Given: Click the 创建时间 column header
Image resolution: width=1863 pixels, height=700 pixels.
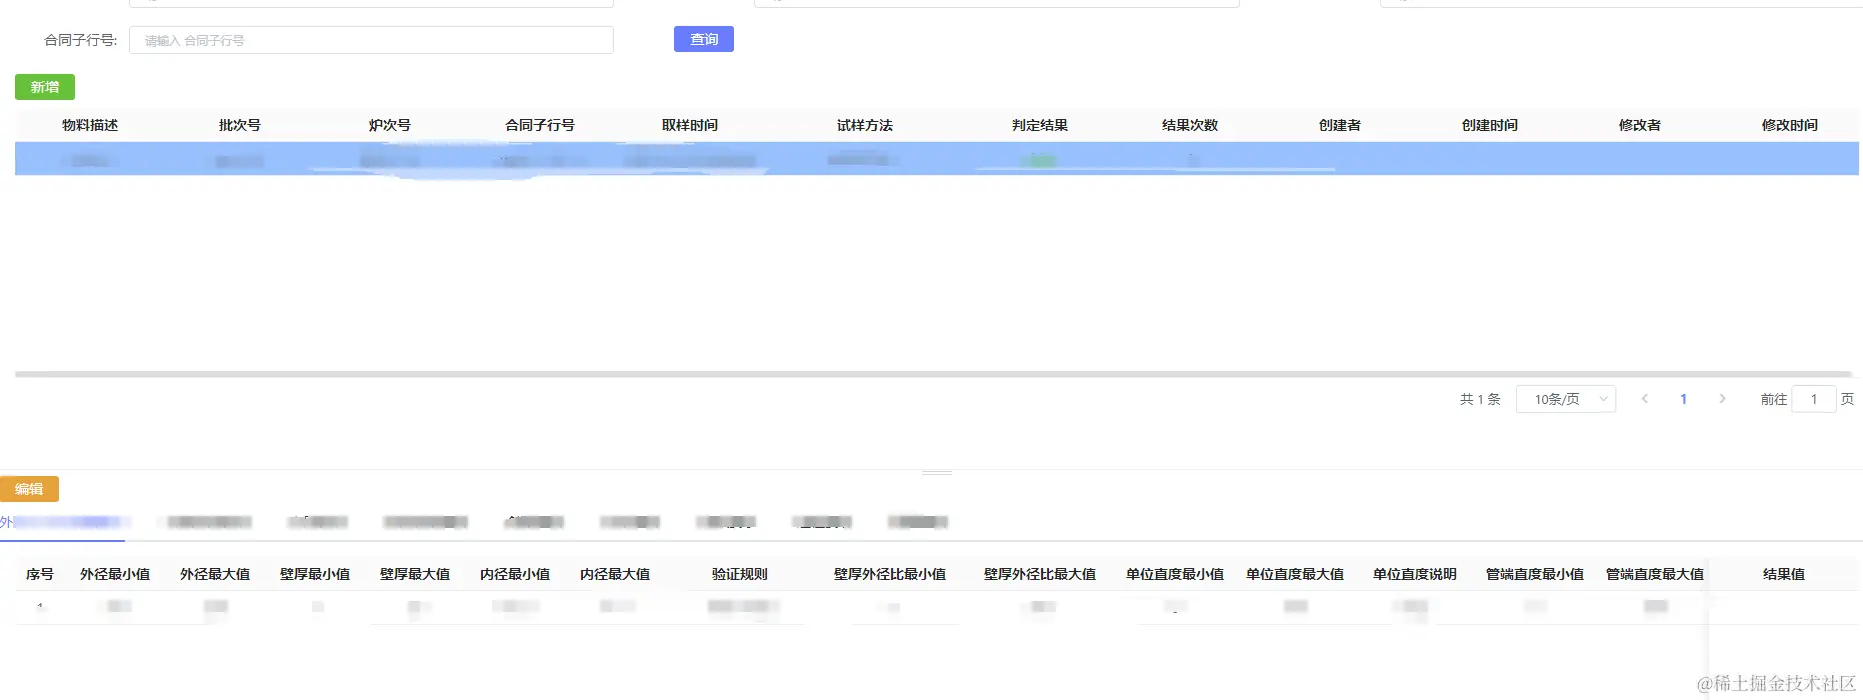Looking at the screenshot, I should [1490, 125].
